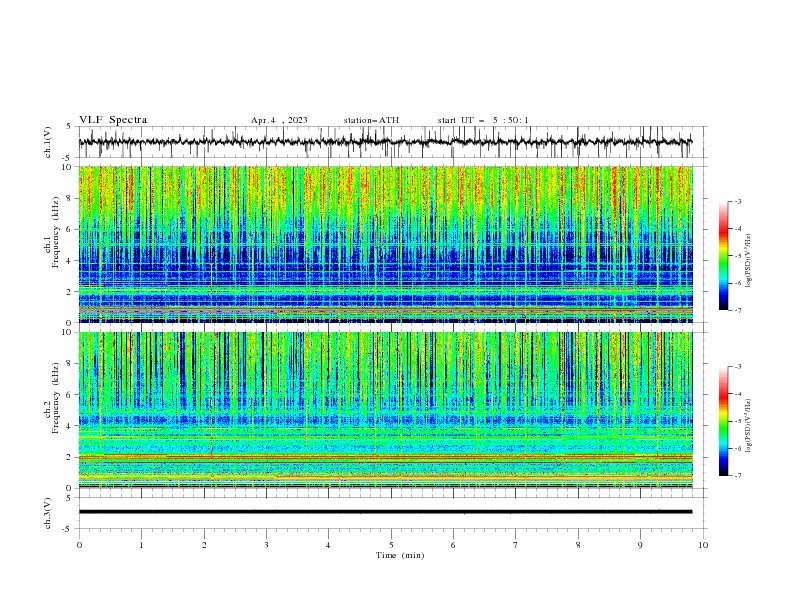Click the "station=ATH" header text
This screenshot has height=612, width=792.
coord(371,120)
